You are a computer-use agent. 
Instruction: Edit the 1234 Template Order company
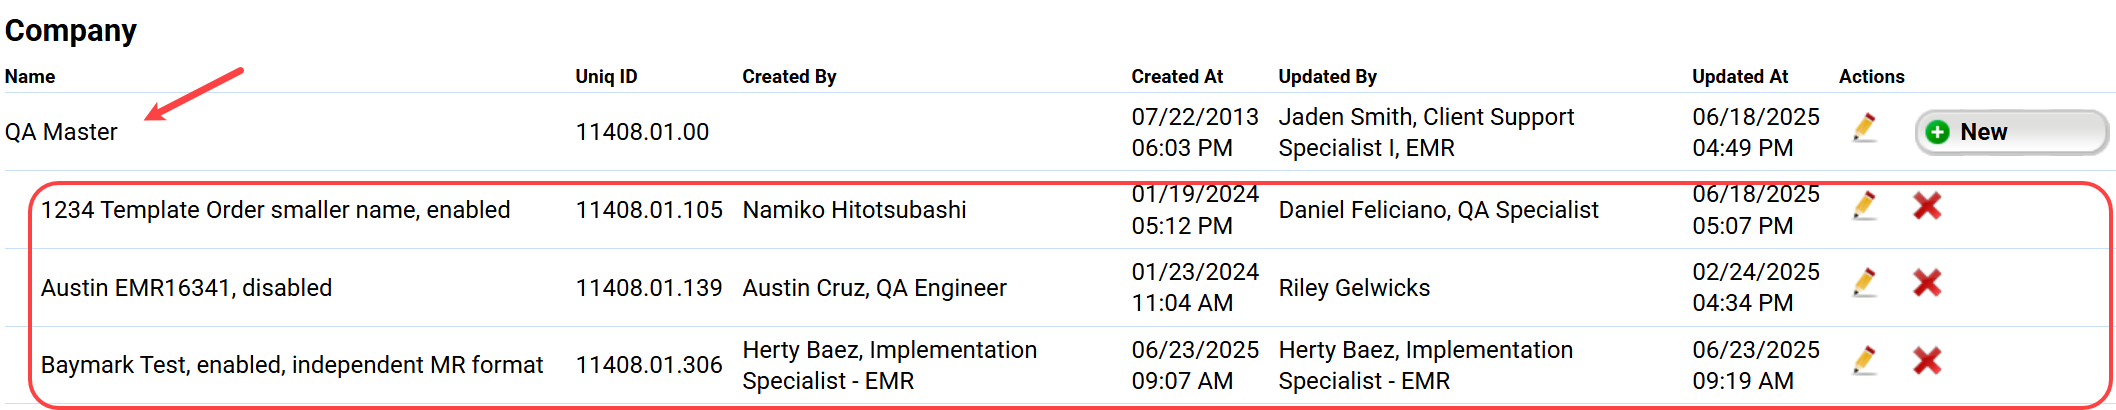1864,206
